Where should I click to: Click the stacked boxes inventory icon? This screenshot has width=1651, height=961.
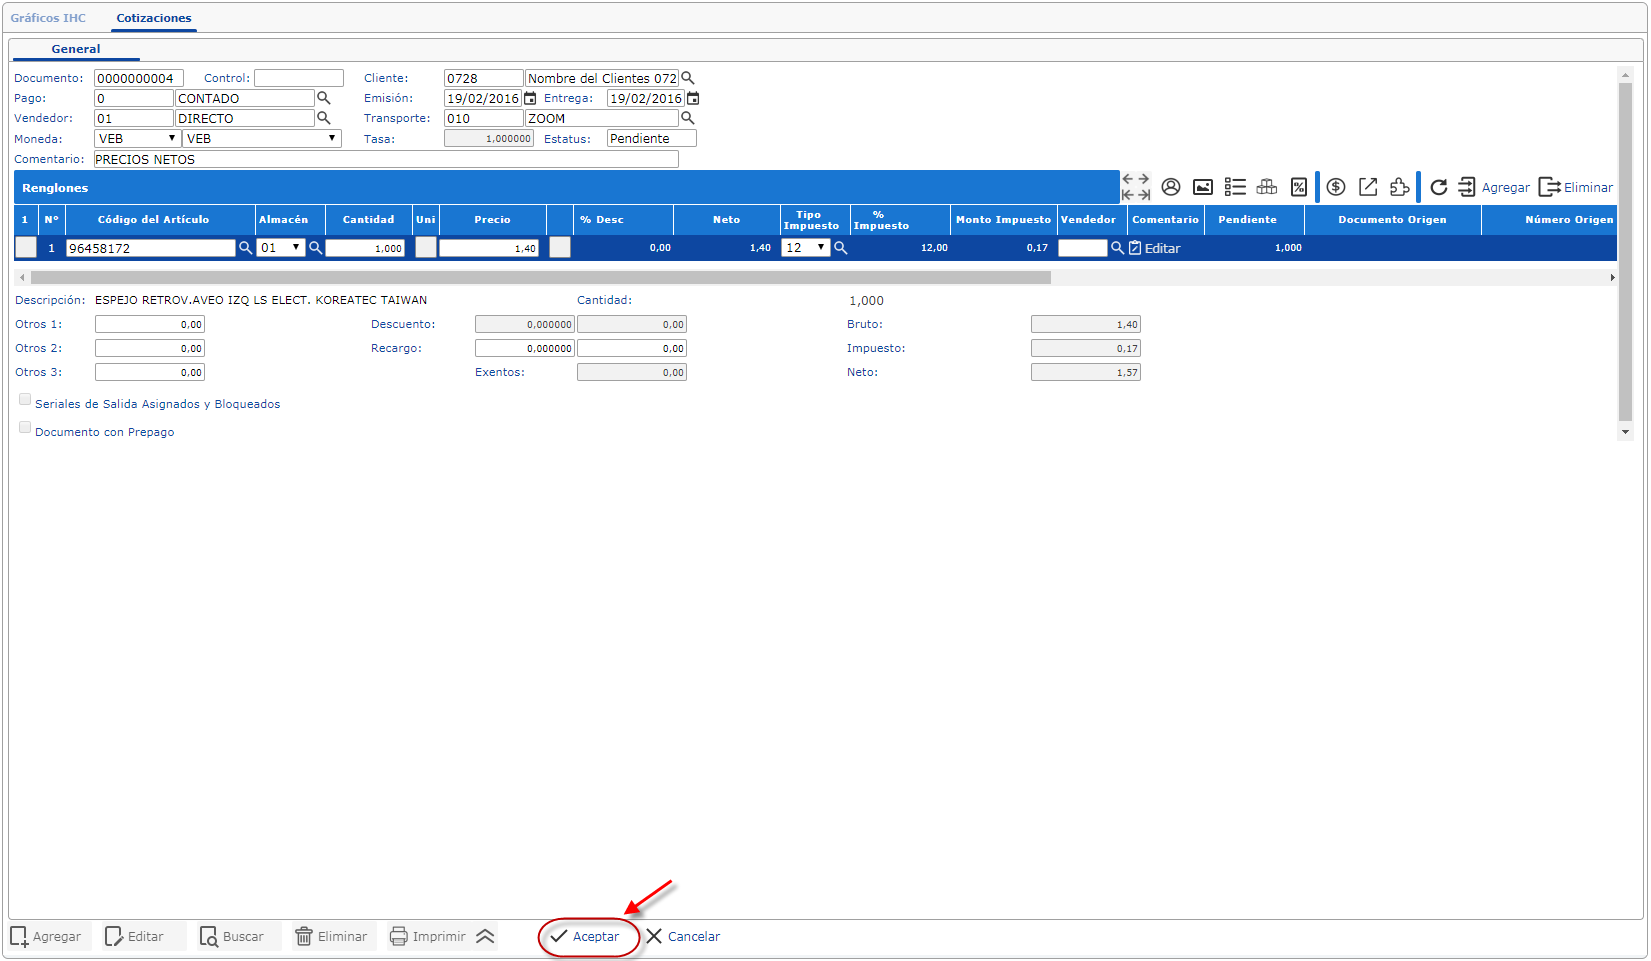point(1267,187)
